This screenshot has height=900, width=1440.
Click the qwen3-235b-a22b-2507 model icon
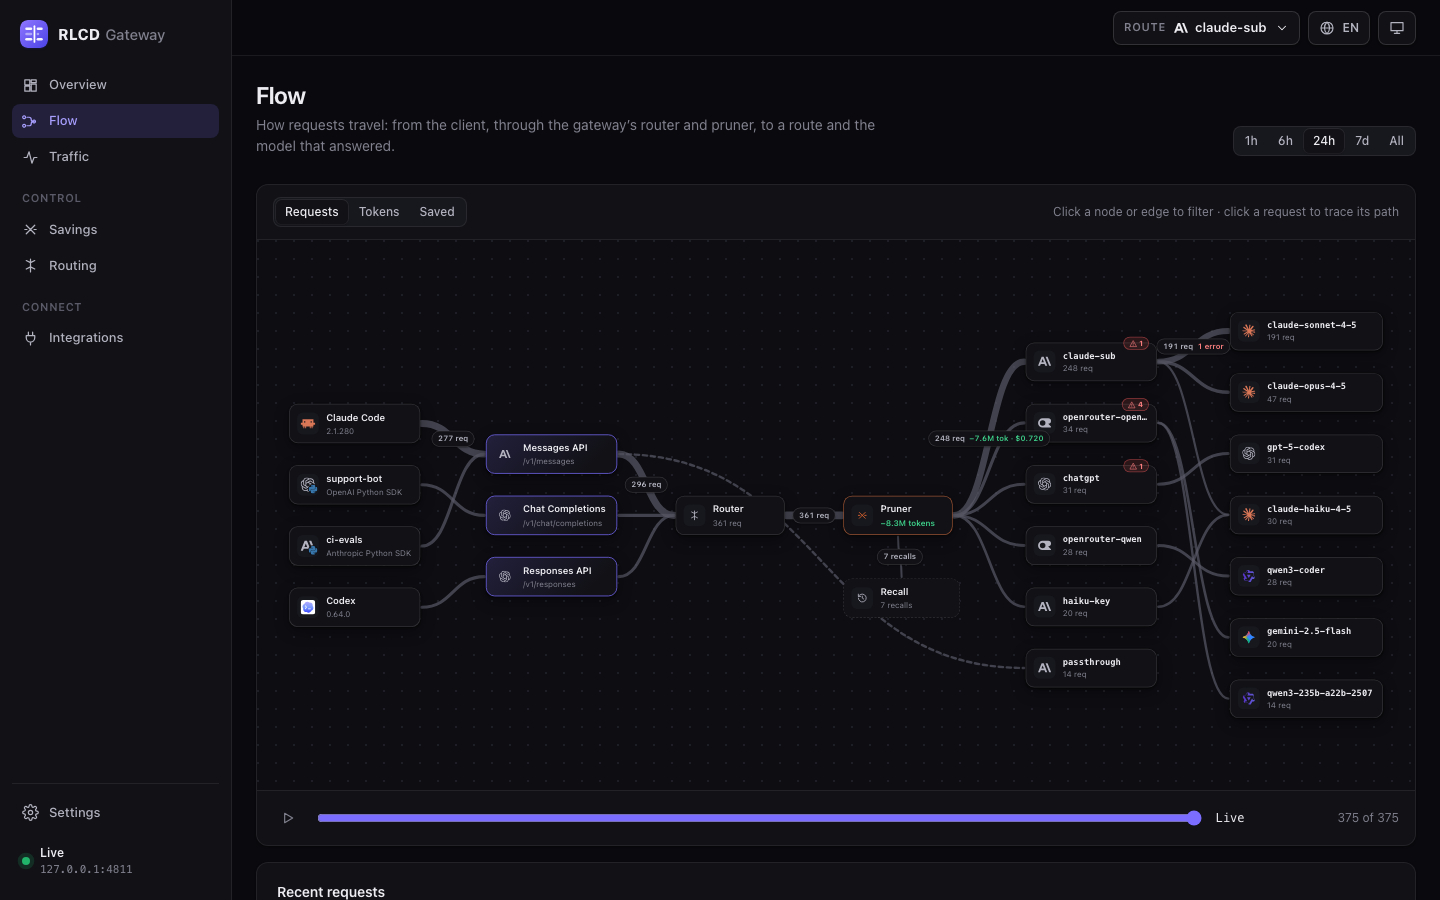pos(1249,699)
